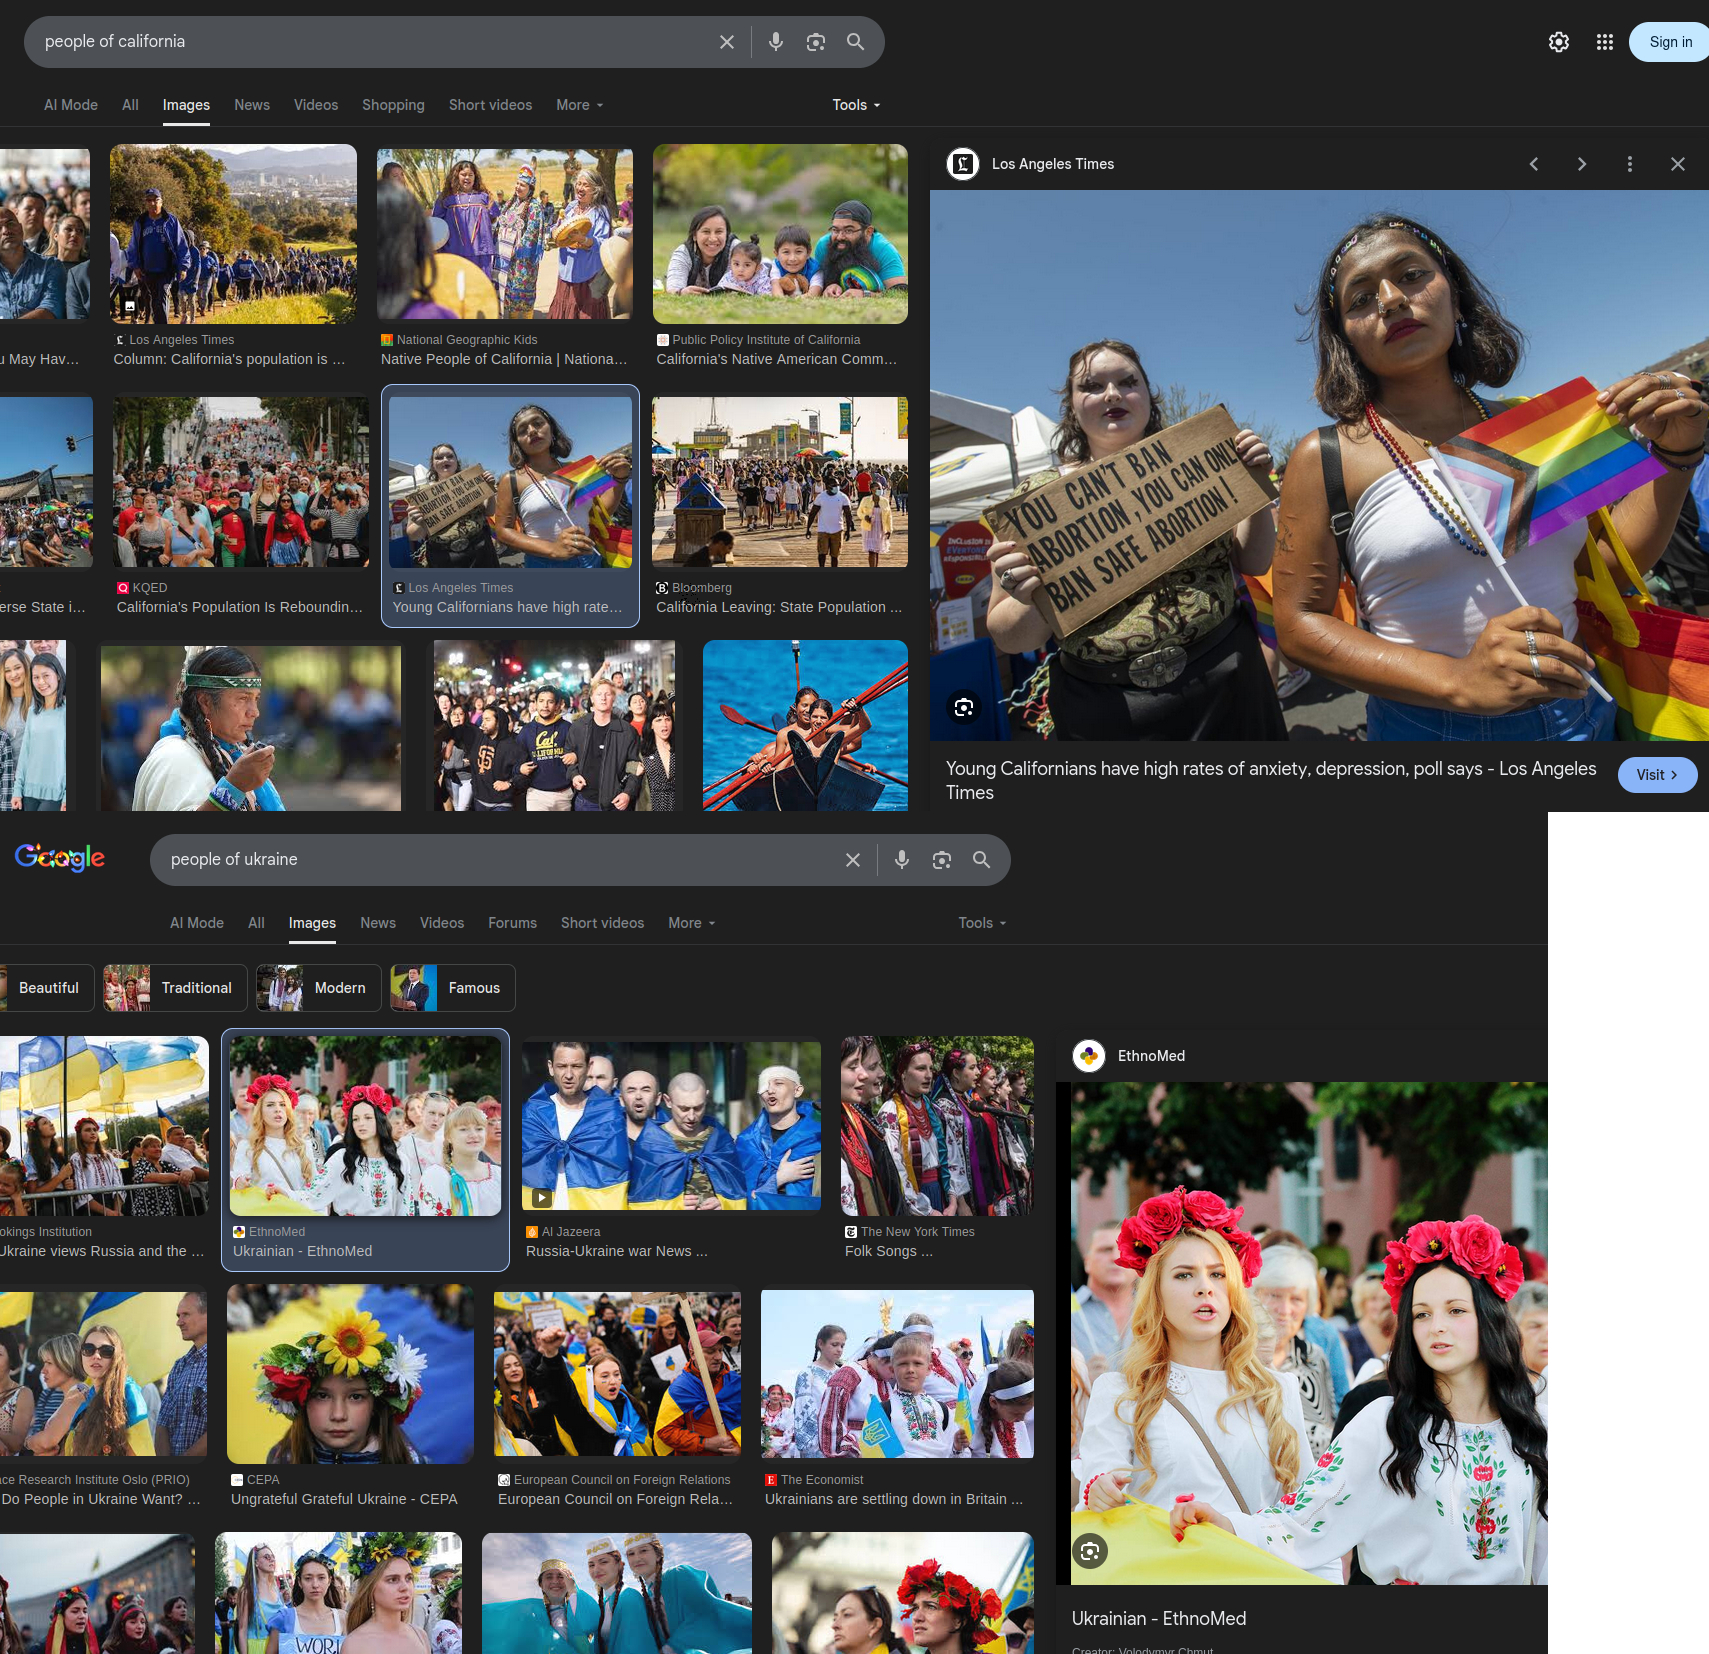Viewport: 1709px width, 1654px height.
Task: Open Shopping tab in California search
Action: (393, 105)
